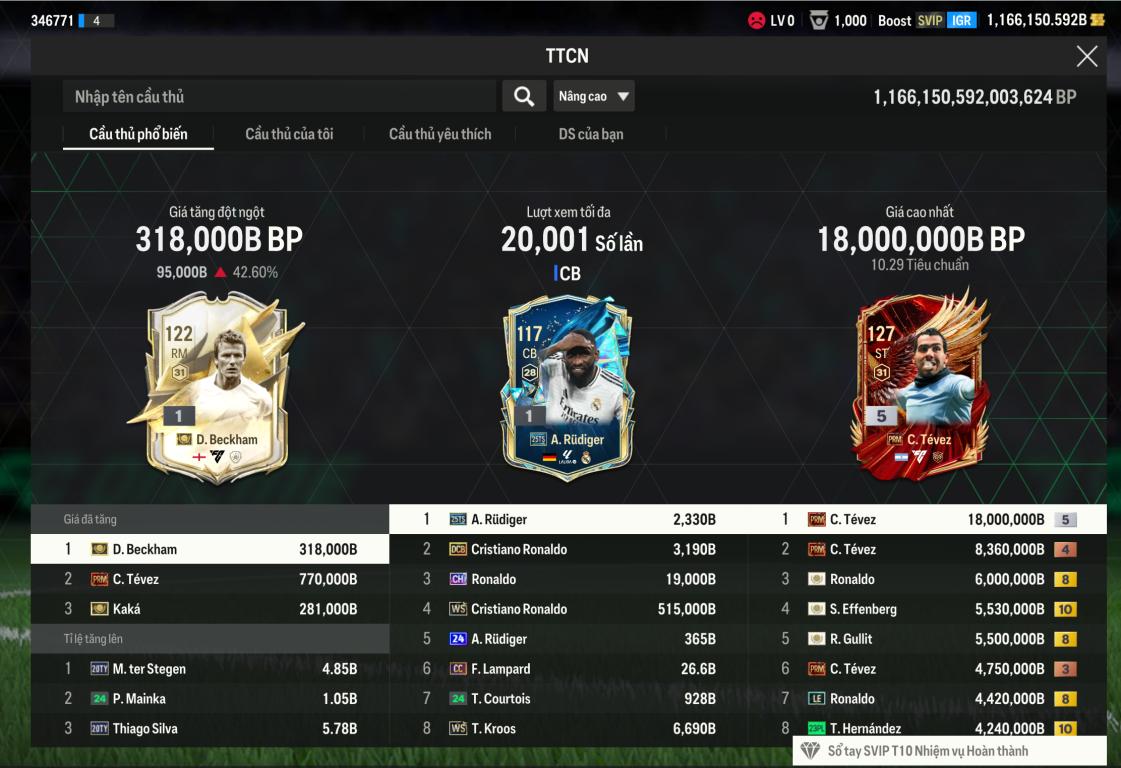Open the Nâng cao dropdown

[593, 97]
